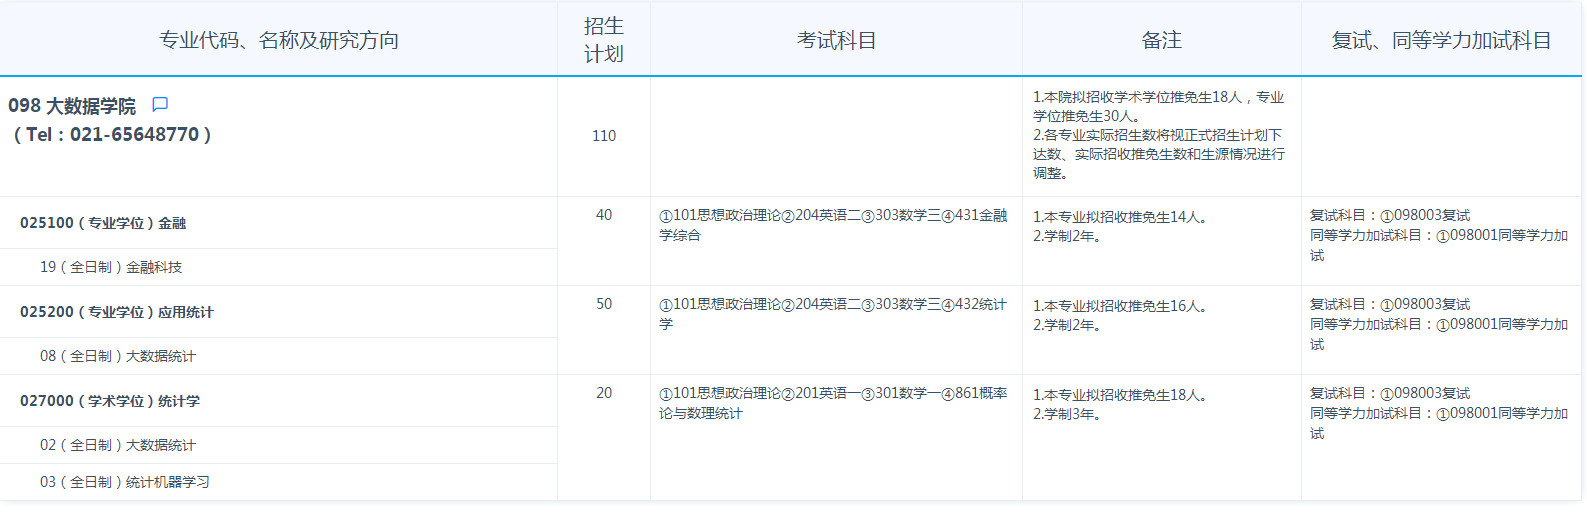Open the 025200 (专业学位) 应用统计 program row
Image resolution: width=1587 pixels, height=515 pixels.
(116, 312)
